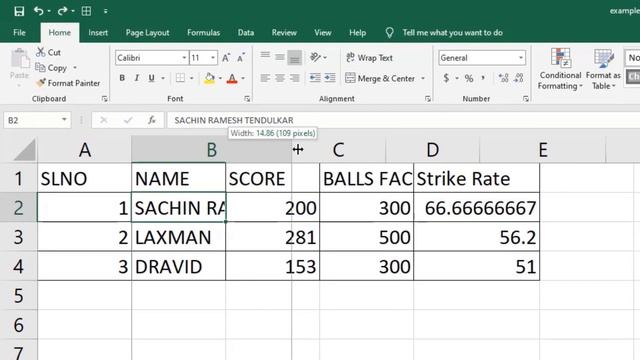This screenshot has width=640, height=360.
Task: Open Number format dialog launcher
Action: (525, 99)
